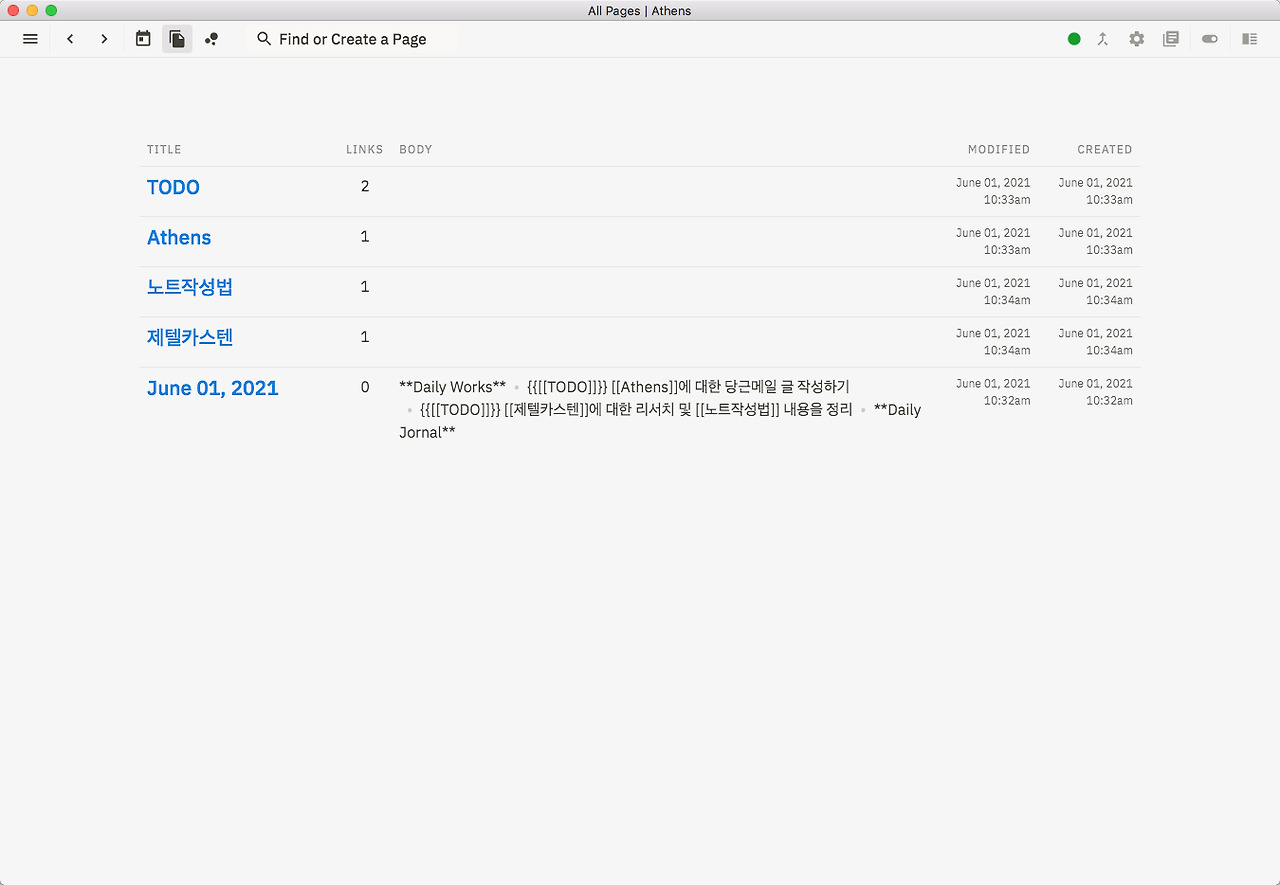Toggle the right sidebar panel icon
The height and width of the screenshot is (885, 1280).
[x=1250, y=39]
